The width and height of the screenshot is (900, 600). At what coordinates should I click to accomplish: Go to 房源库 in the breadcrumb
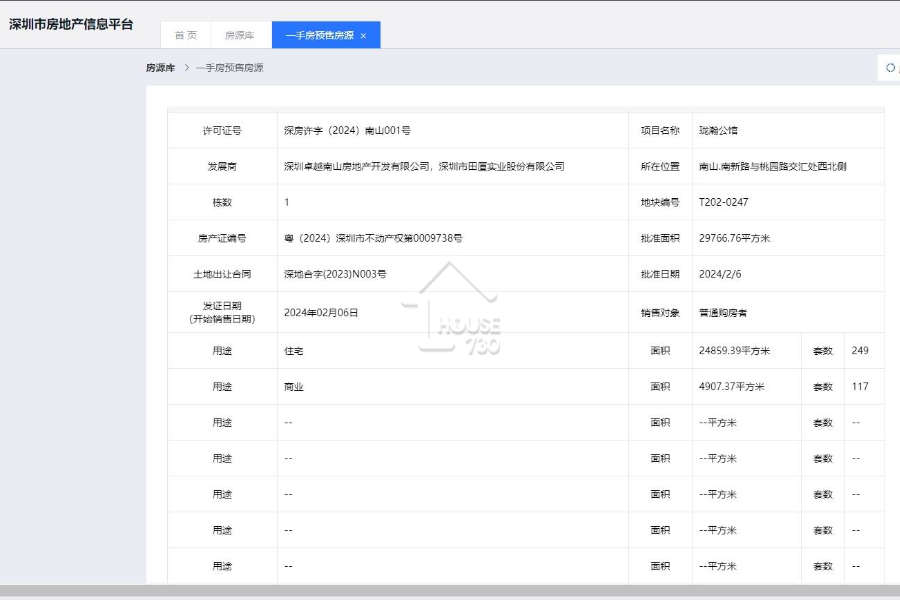(160, 68)
